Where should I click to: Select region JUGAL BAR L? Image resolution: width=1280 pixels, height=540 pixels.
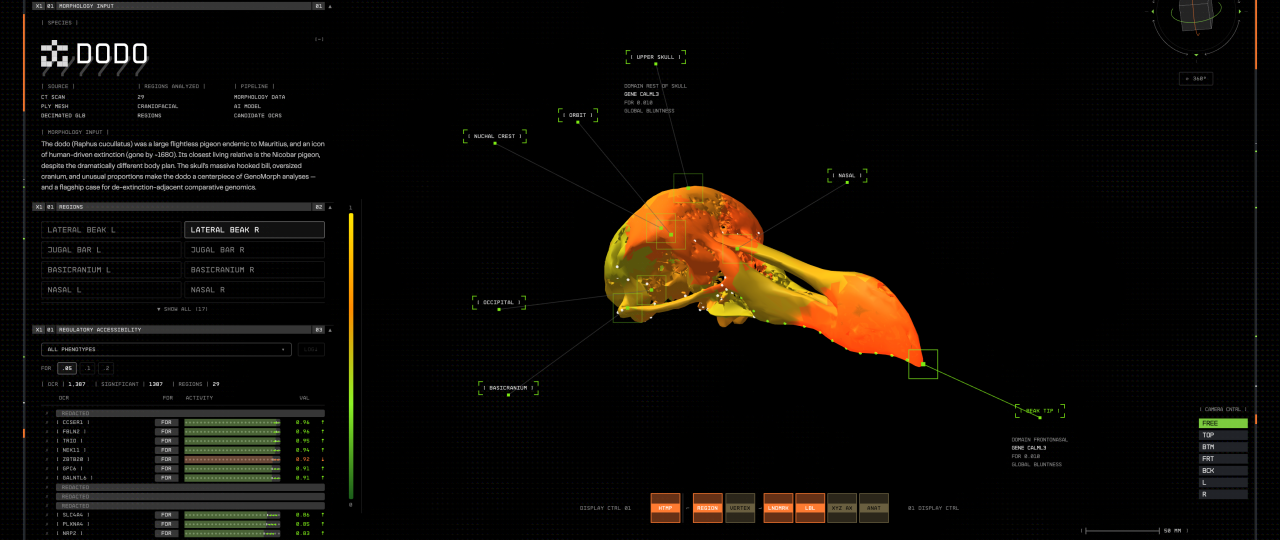click(x=112, y=250)
